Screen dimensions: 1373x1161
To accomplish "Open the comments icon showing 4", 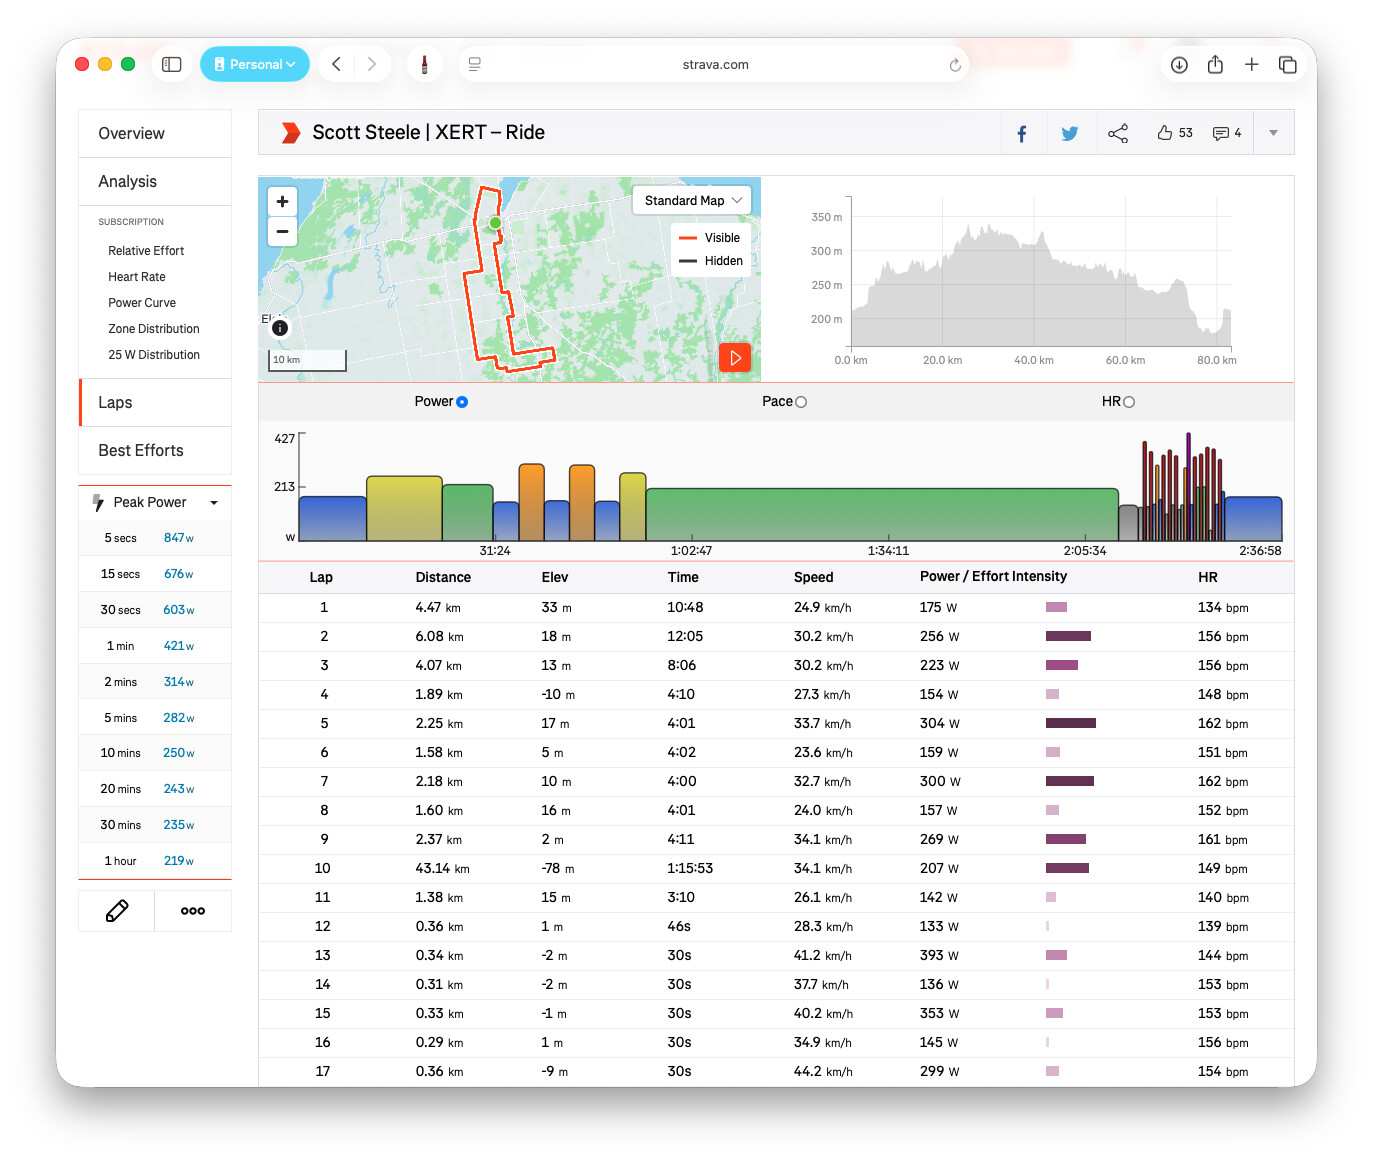I will coord(1221,133).
